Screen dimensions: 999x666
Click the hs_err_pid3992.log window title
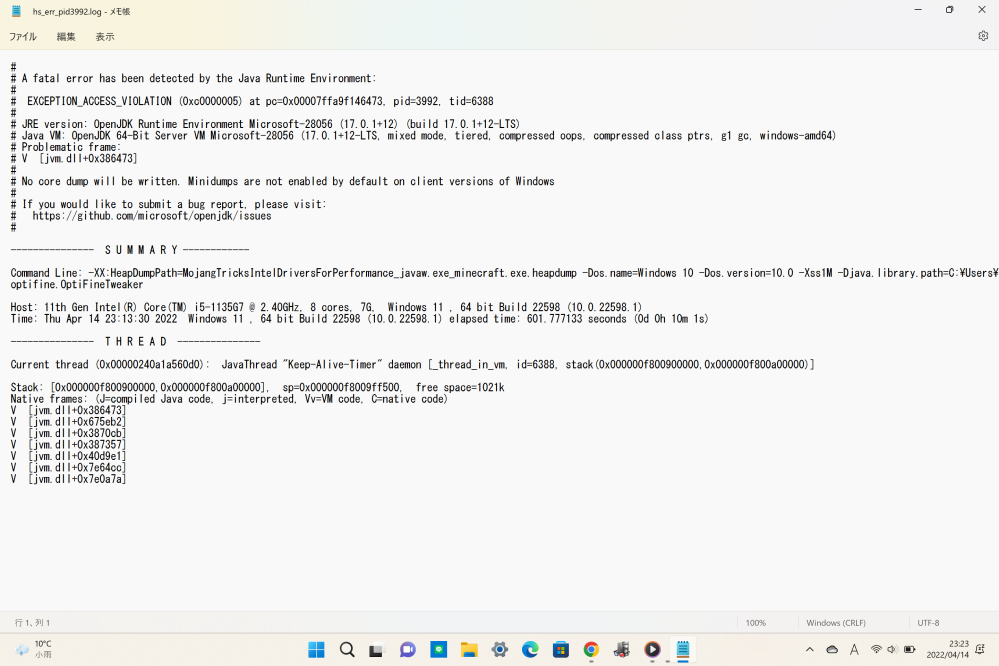coord(81,11)
